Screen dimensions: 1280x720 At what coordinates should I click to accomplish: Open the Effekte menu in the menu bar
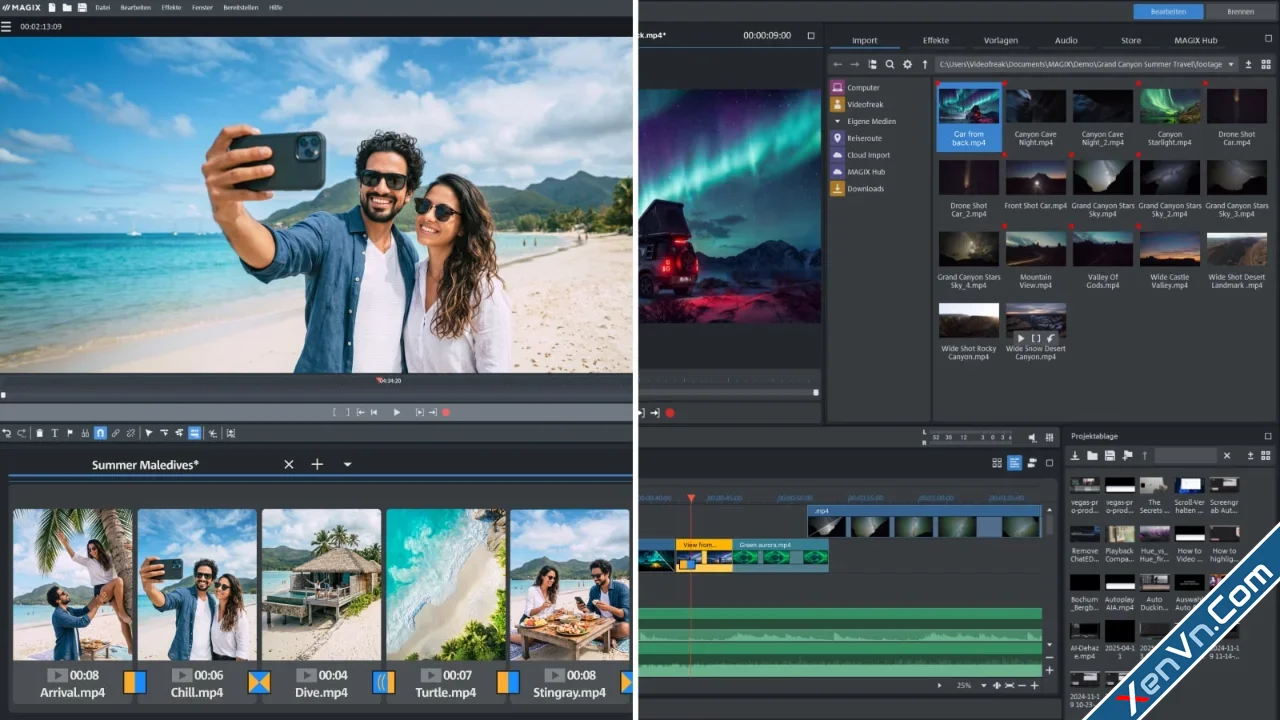pos(171,7)
